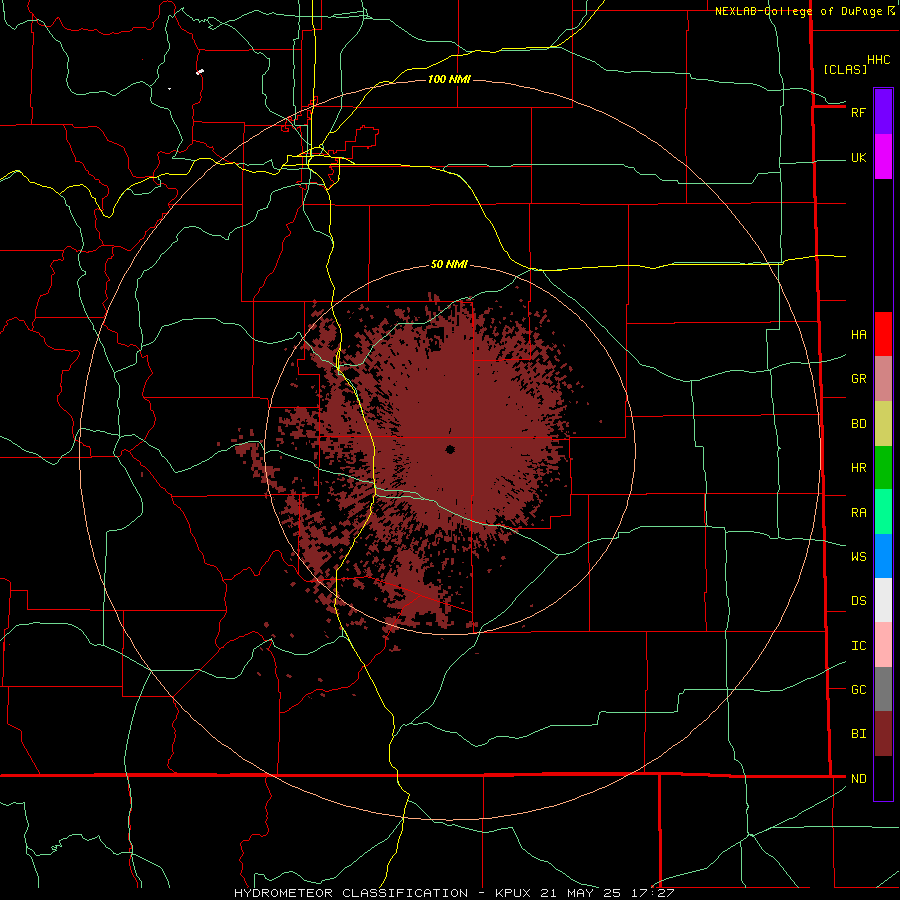Screen dimensions: 900x900
Task: Click the ND legend label
Action: pos(858,779)
